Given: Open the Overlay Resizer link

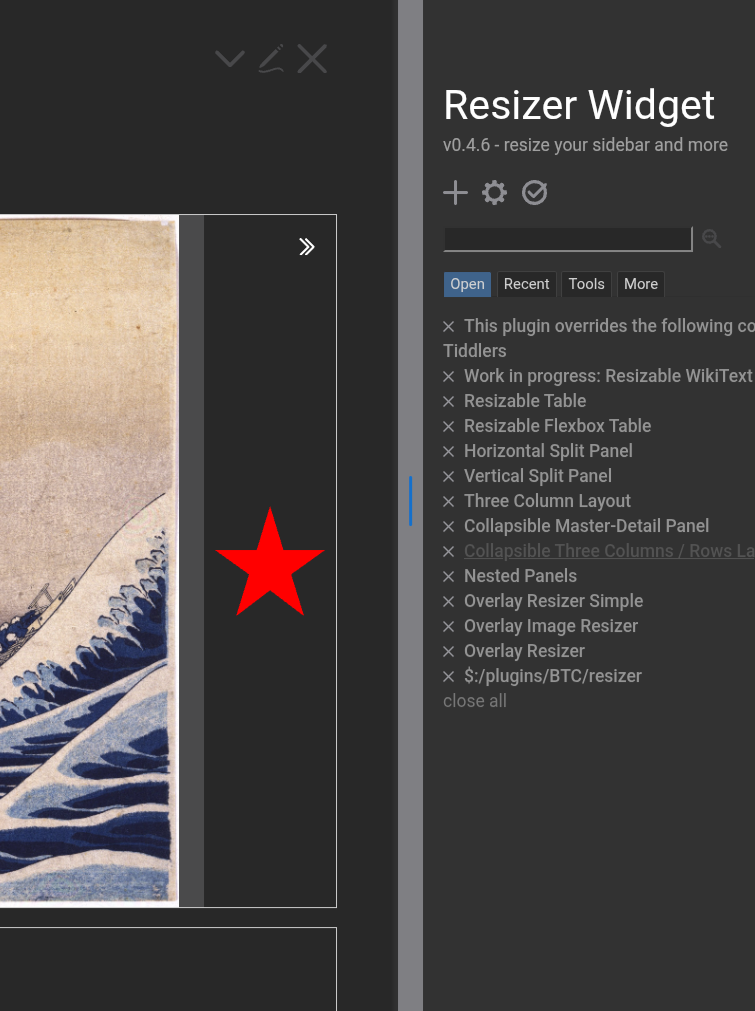Looking at the screenshot, I should pyautogui.click(x=524, y=651).
